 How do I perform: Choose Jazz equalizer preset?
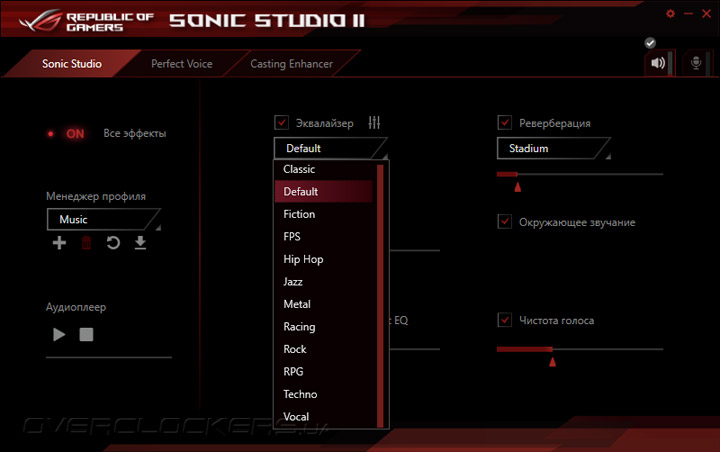coord(324,282)
